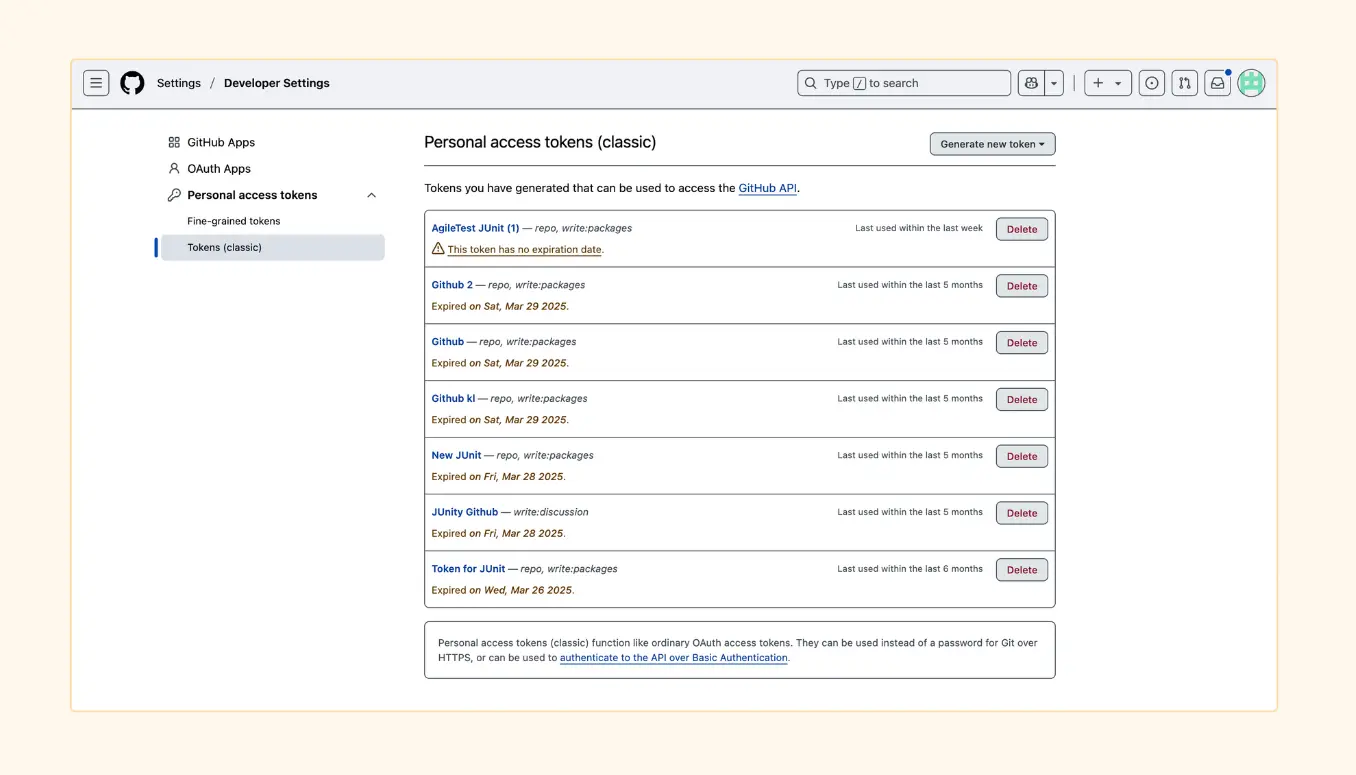Click JUnity Github's 'write:discussion' scope text

(551, 512)
